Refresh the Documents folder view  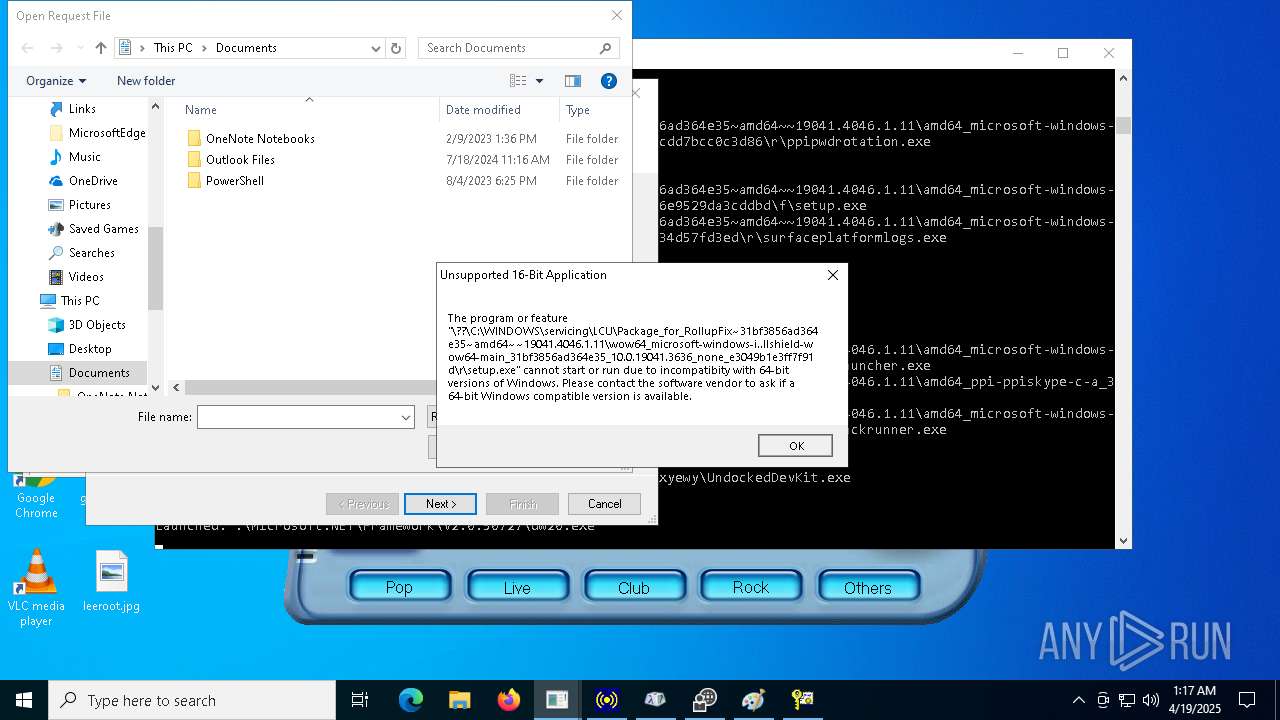pos(396,48)
